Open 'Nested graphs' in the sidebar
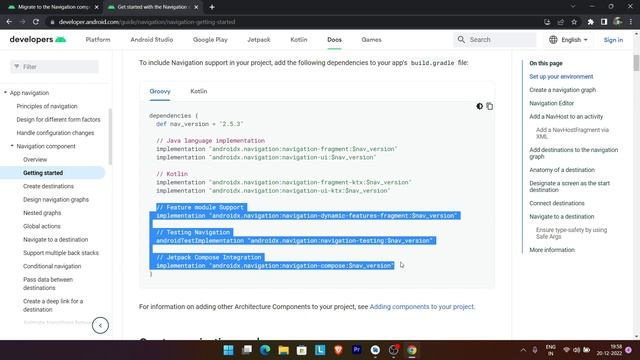The image size is (640, 360). click(x=42, y=213)
